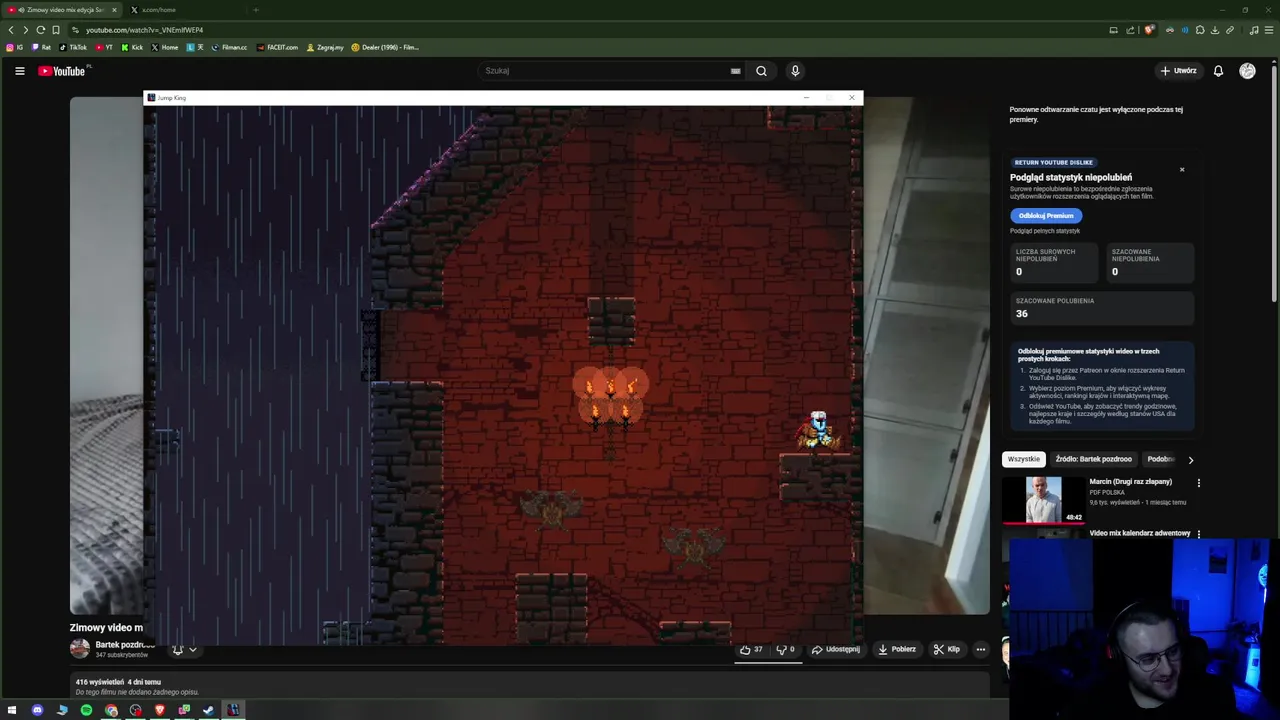Viewport: 1280px width, 720px height.
Task: Click Udostępnij share button
Action: tap(835, 649)
